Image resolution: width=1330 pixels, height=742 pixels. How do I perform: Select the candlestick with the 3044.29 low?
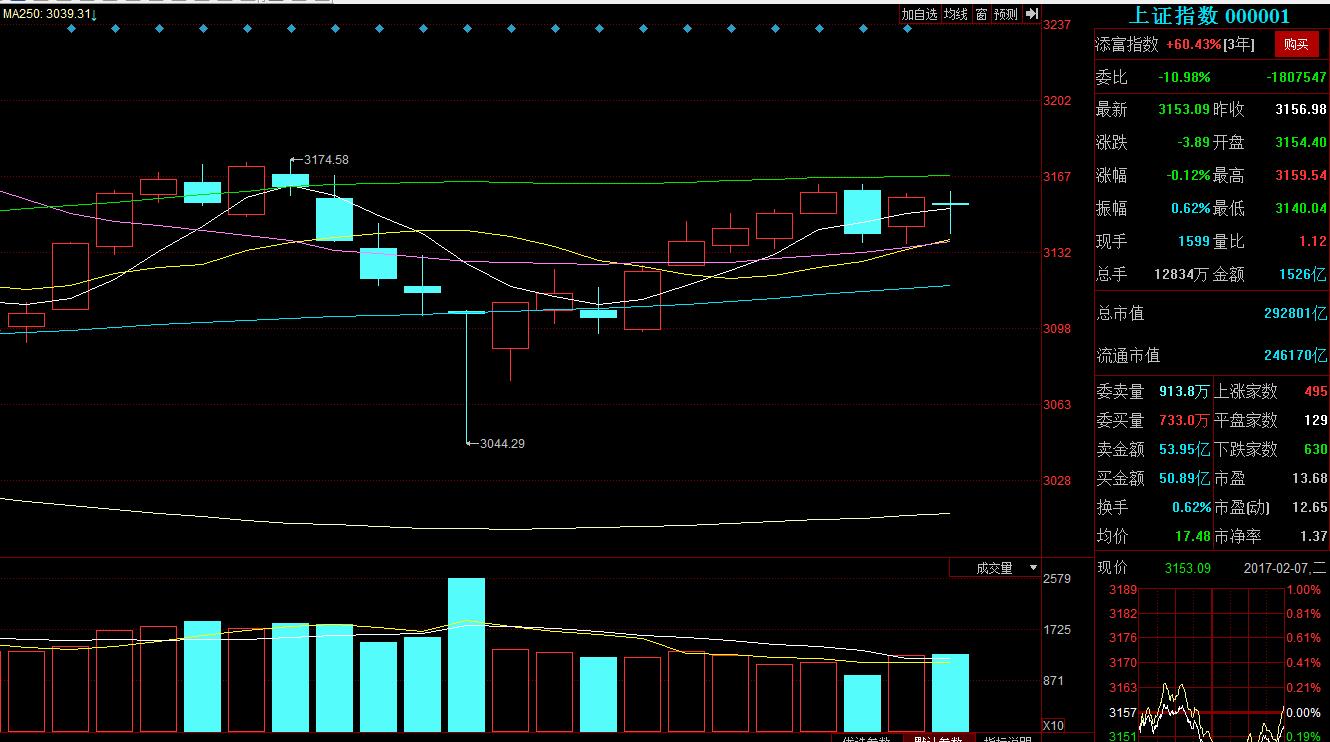tap(467, 376)
